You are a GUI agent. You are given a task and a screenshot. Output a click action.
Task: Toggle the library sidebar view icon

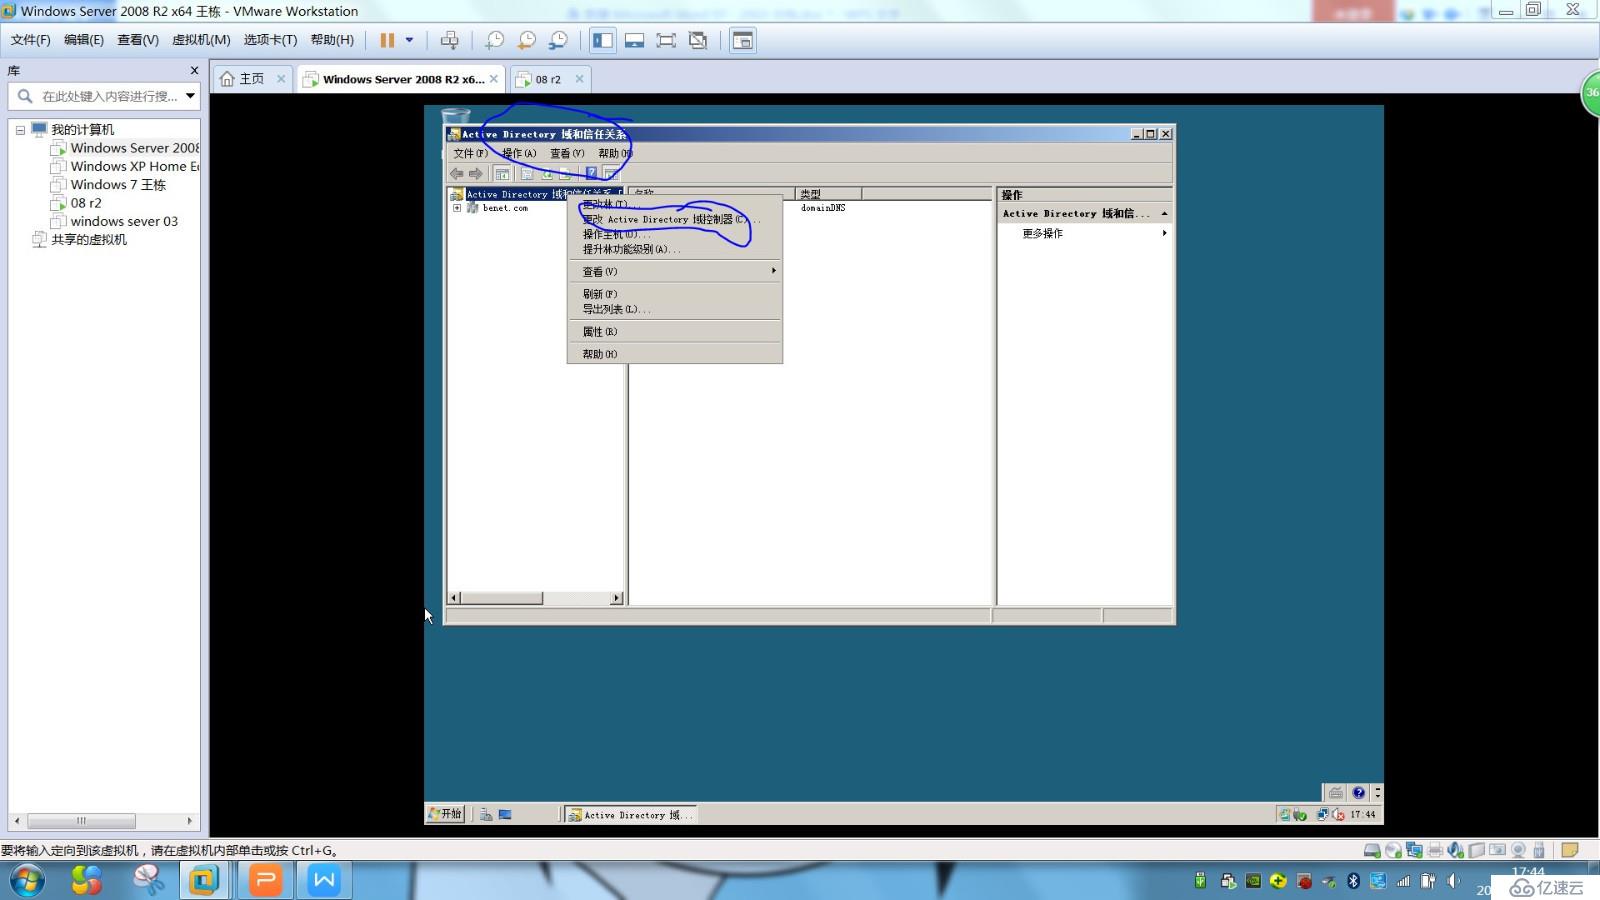[x=603, y=40]
